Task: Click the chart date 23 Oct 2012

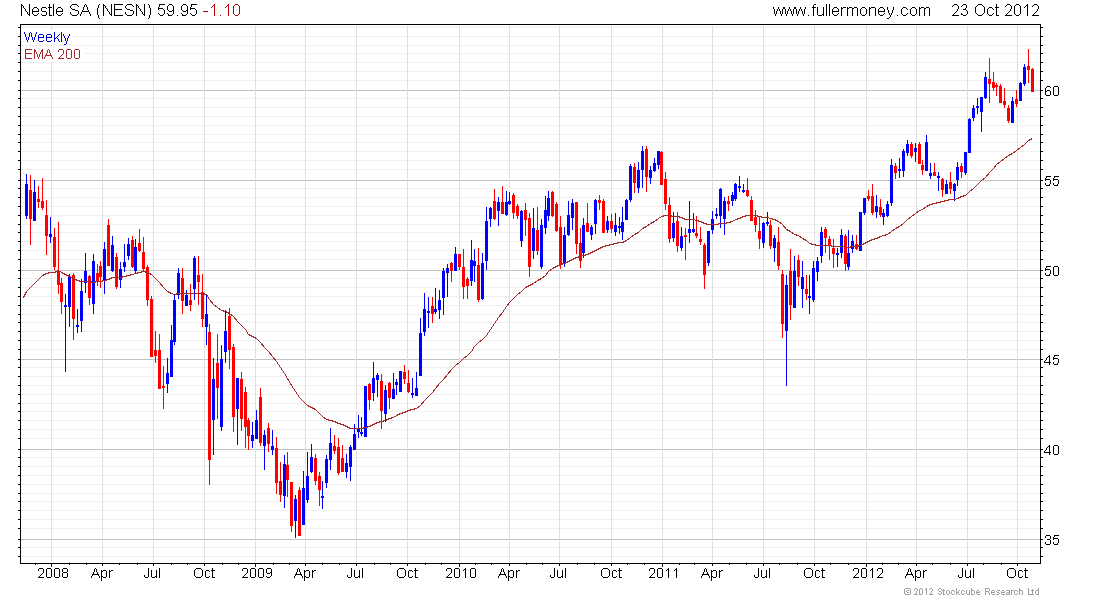Action: pyautogui.click(x=995, y=11)
